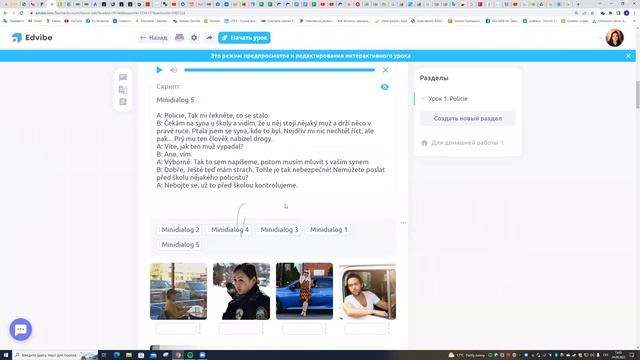This screenshot has width=640, height=360.
Task: Click the answer box under café photo
Action: pyautogui.click(x=176, y=329)
